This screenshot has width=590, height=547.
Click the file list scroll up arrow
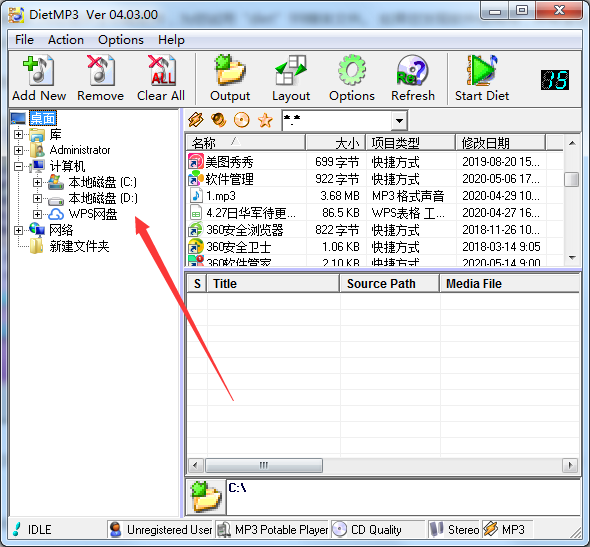572,143
